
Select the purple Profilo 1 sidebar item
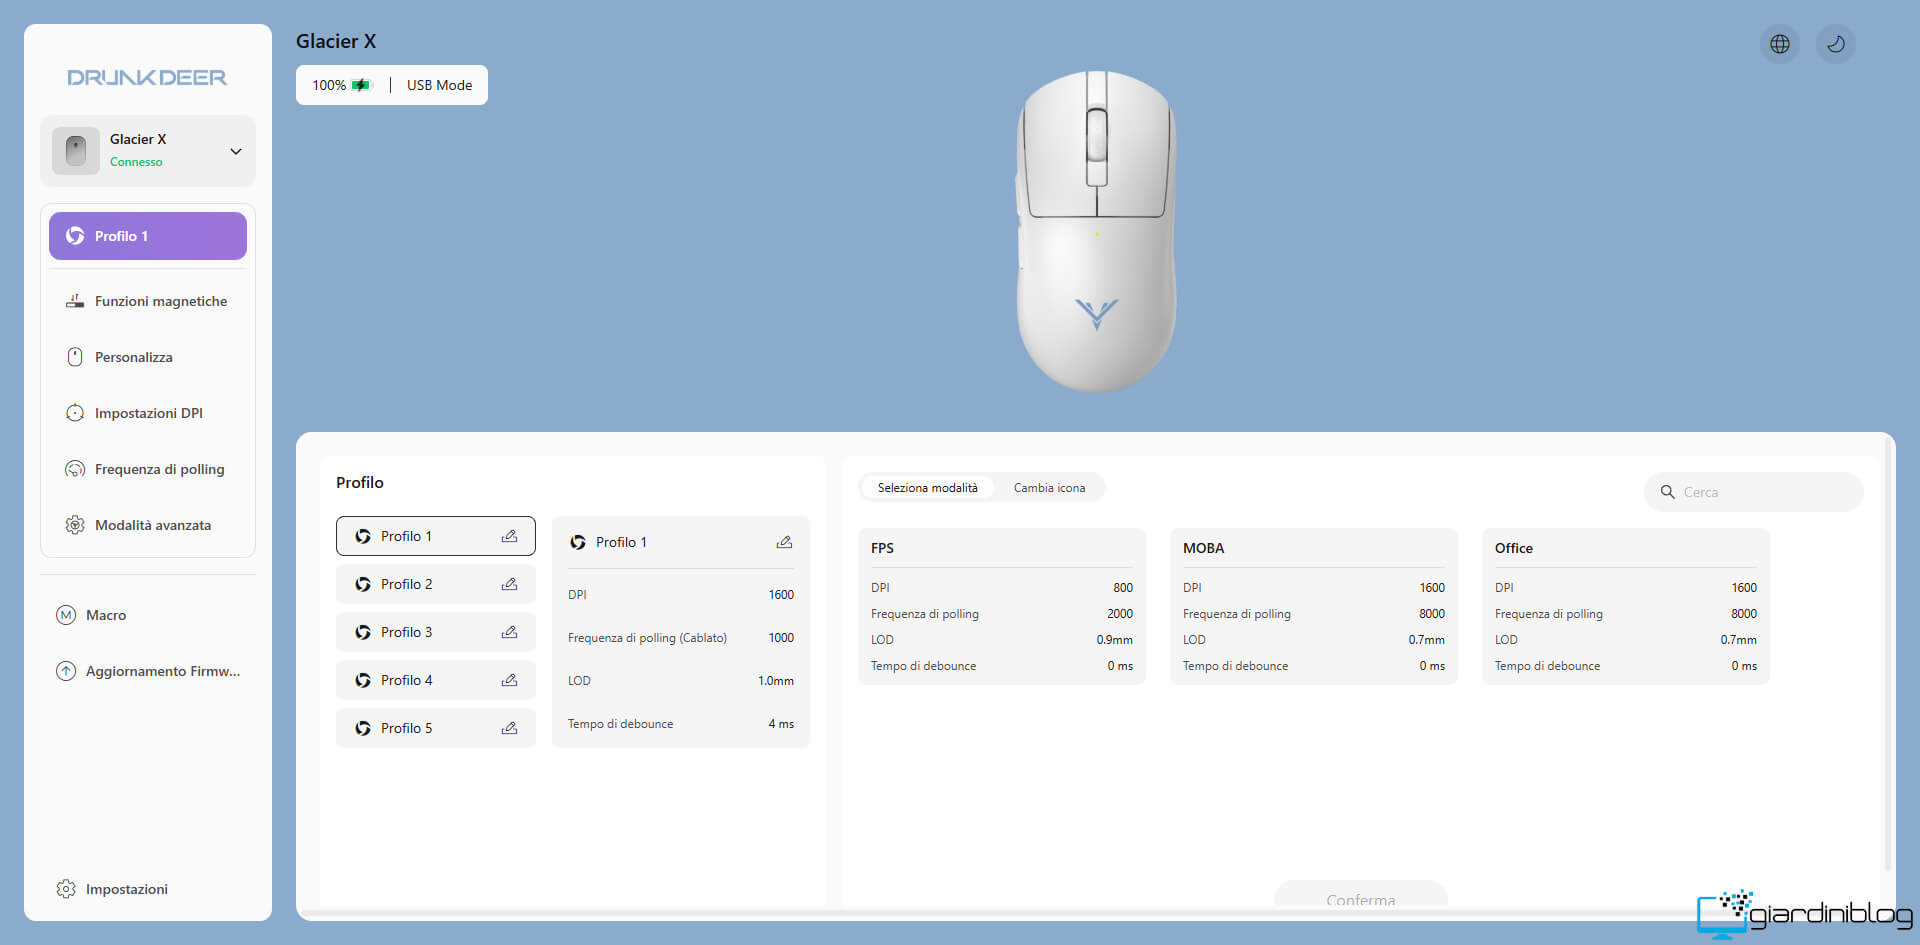pos(148,236)
